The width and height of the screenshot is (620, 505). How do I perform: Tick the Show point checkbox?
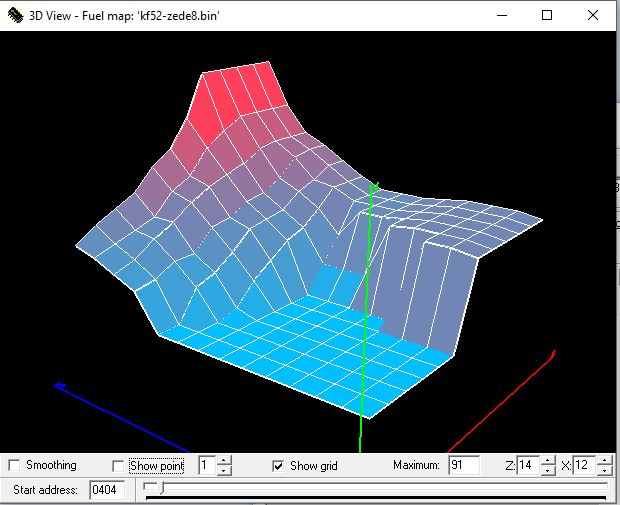119,465
